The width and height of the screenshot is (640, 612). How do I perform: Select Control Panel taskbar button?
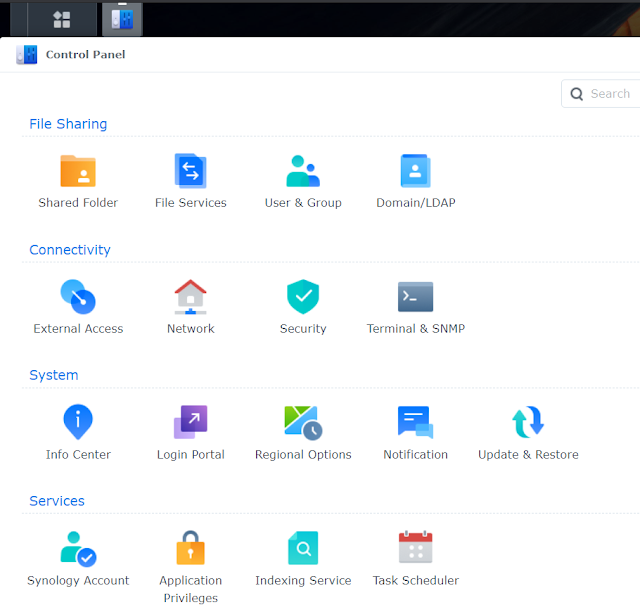click(122, 19)
